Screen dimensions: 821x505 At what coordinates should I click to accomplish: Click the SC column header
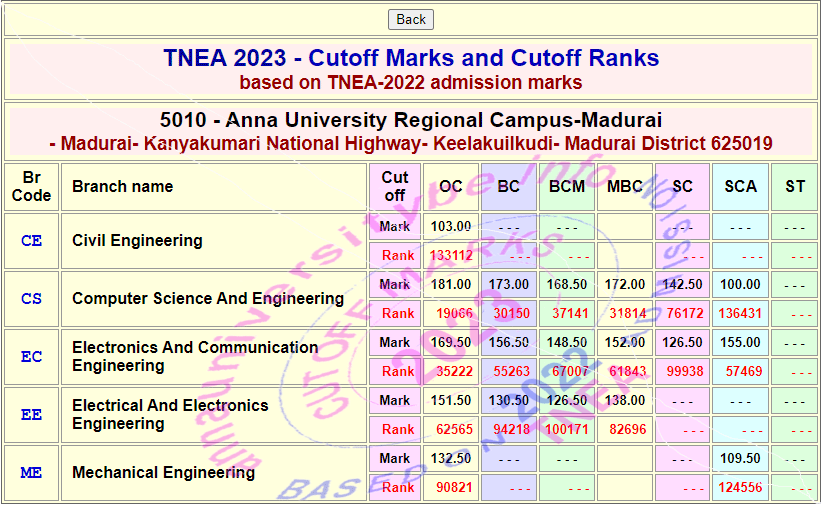coord(682,186)
